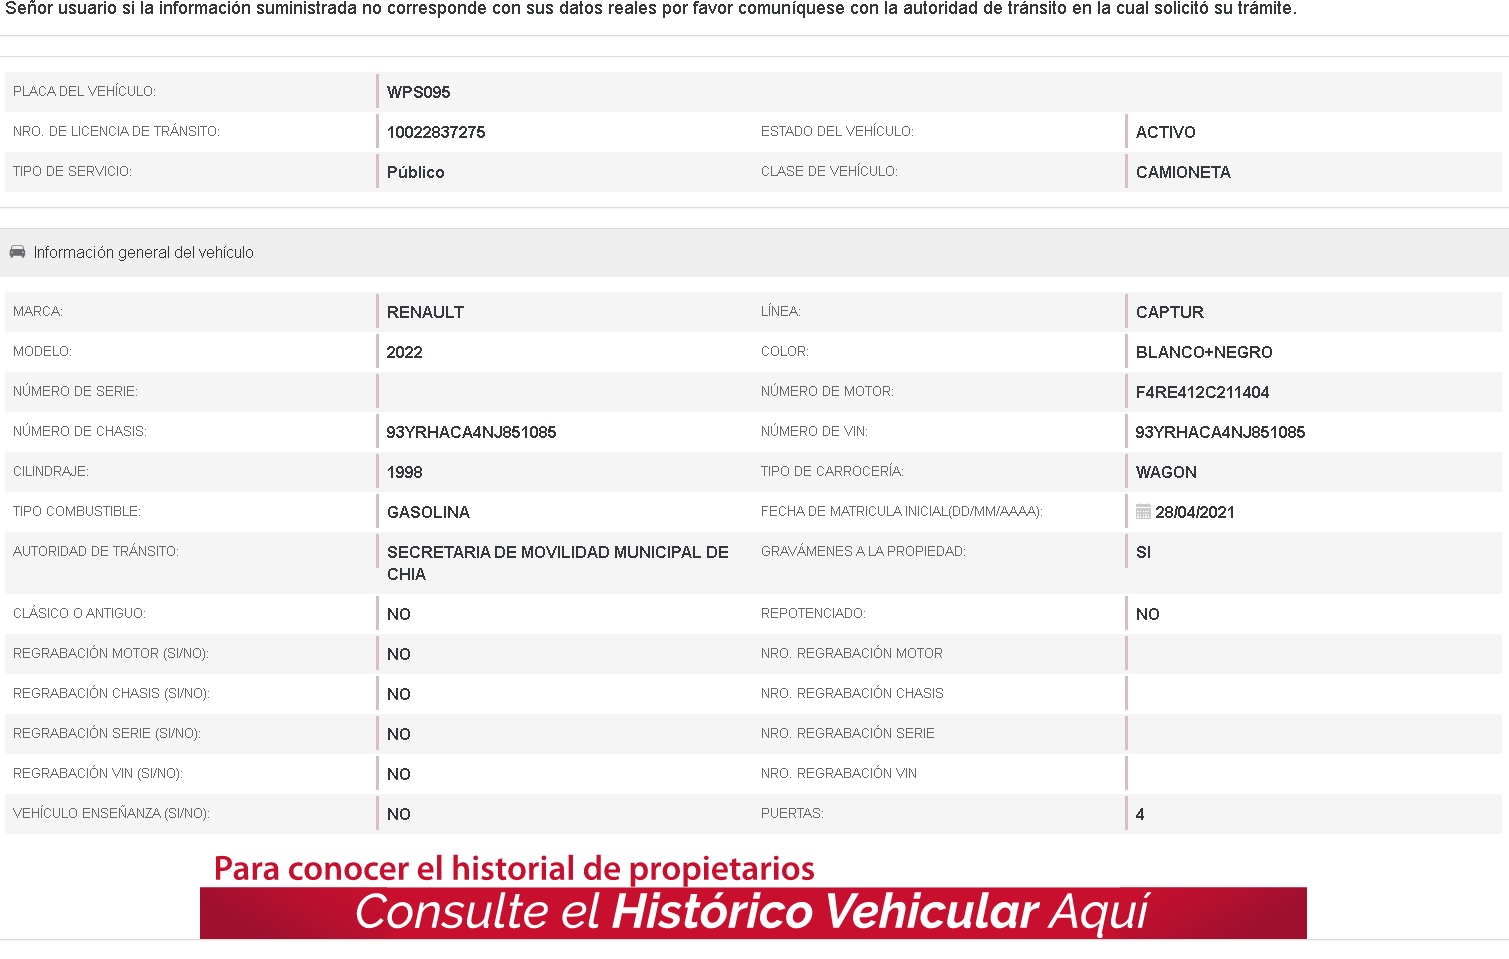Select the RENAULT brand value
This screenshot has width=1509, height=959.
click(x=425, y=312)
